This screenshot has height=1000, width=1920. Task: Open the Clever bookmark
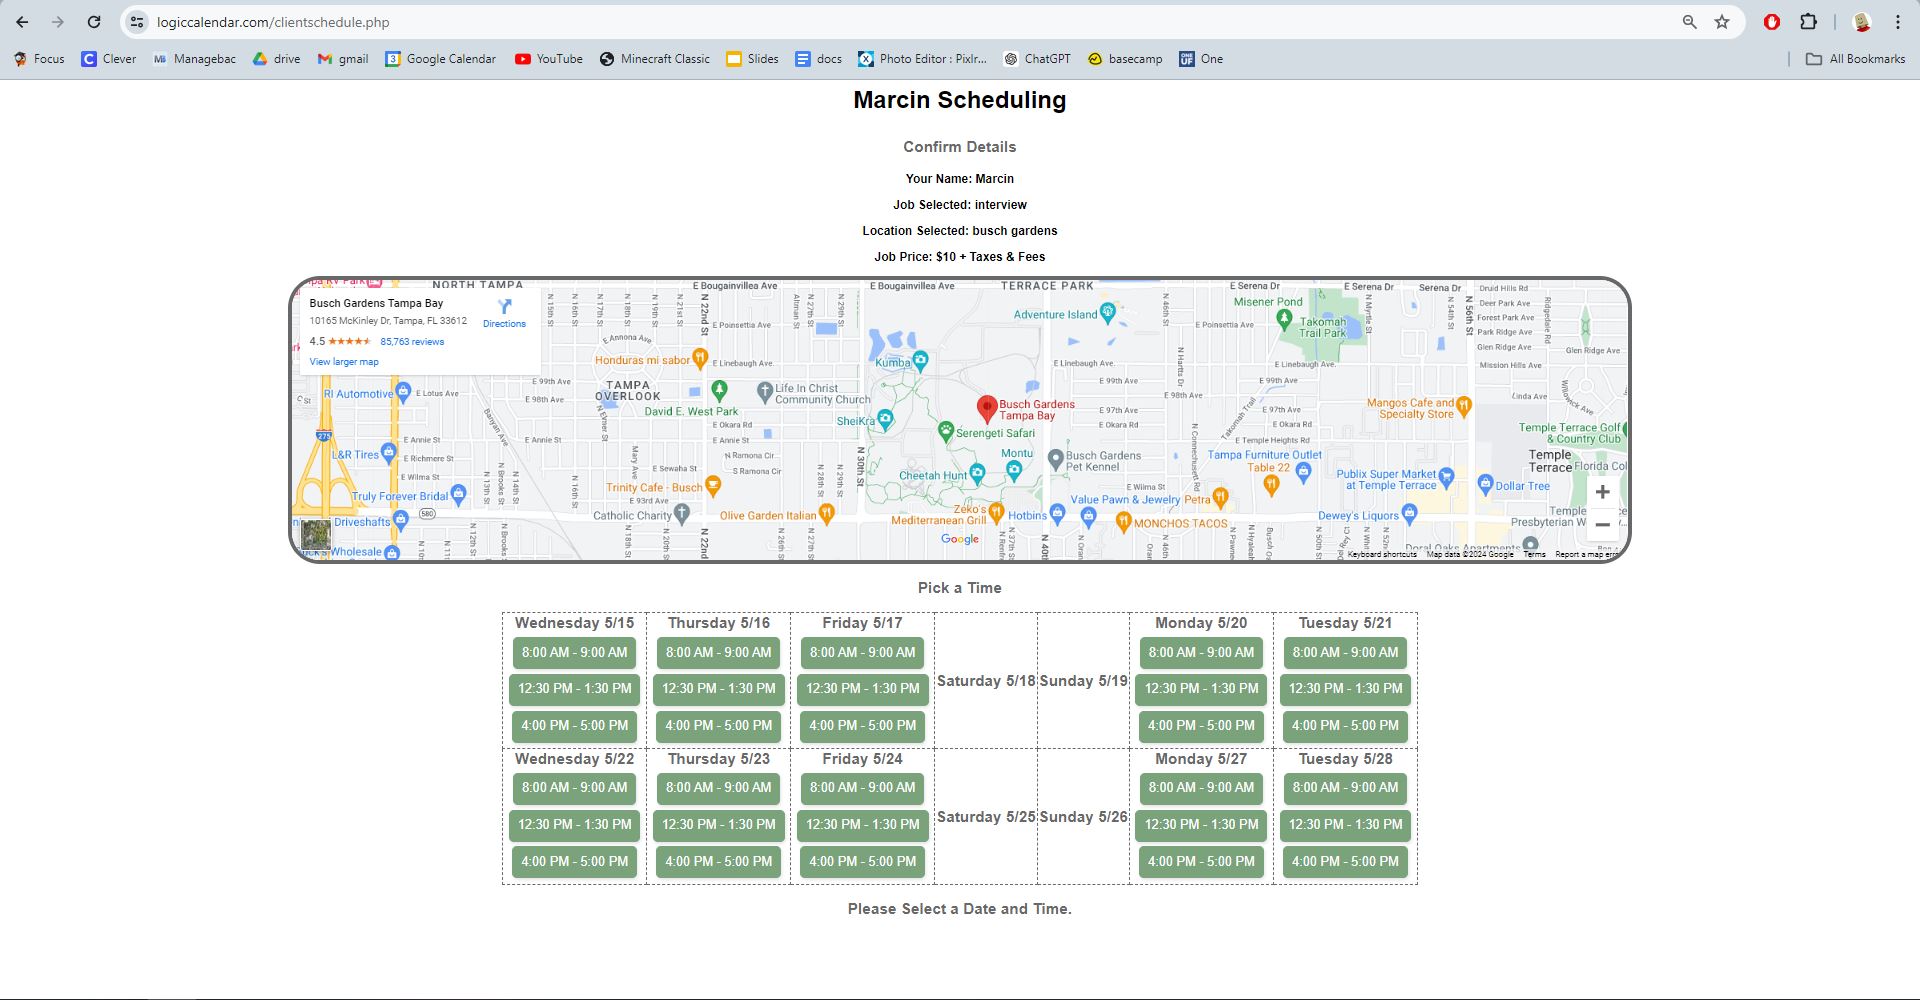pyautogui.click(x=109, y=59)
